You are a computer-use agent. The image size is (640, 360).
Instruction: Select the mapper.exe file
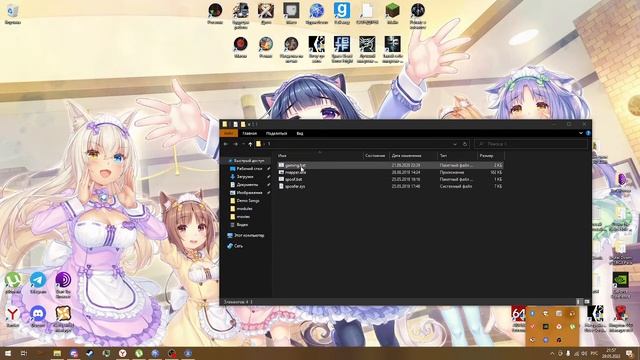390,172
